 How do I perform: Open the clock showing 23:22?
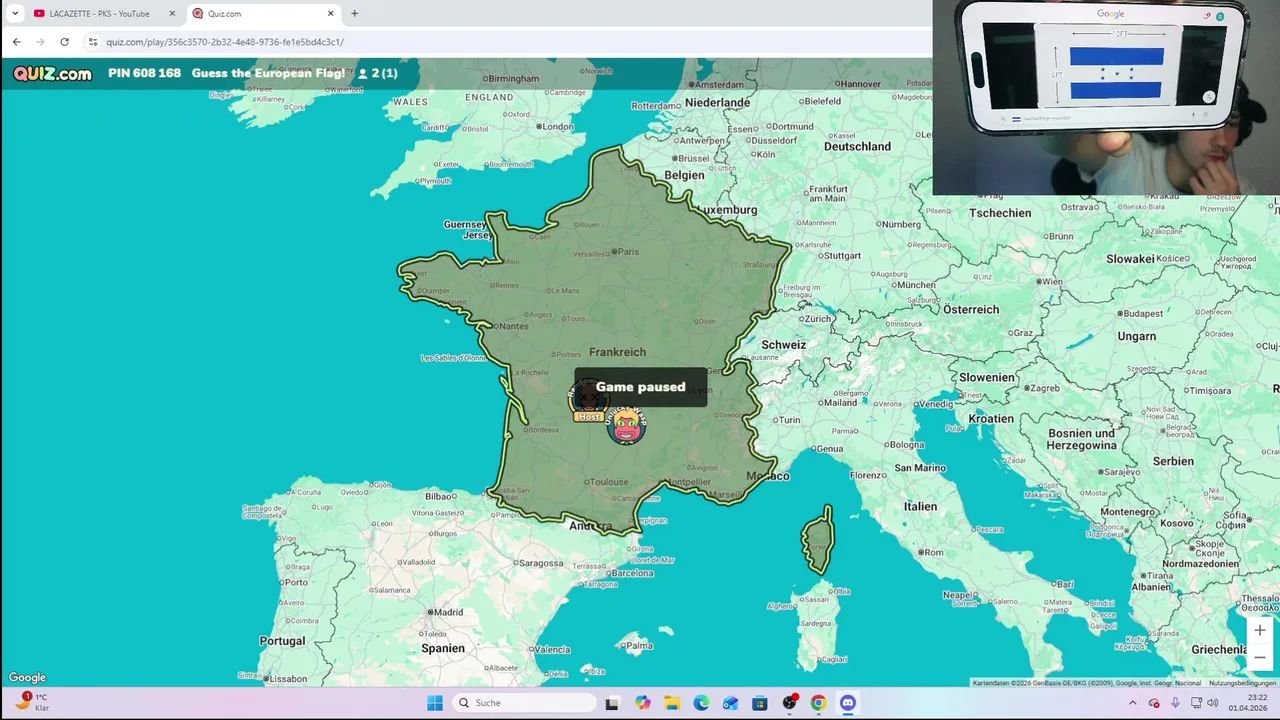(x=1248, y=703)
